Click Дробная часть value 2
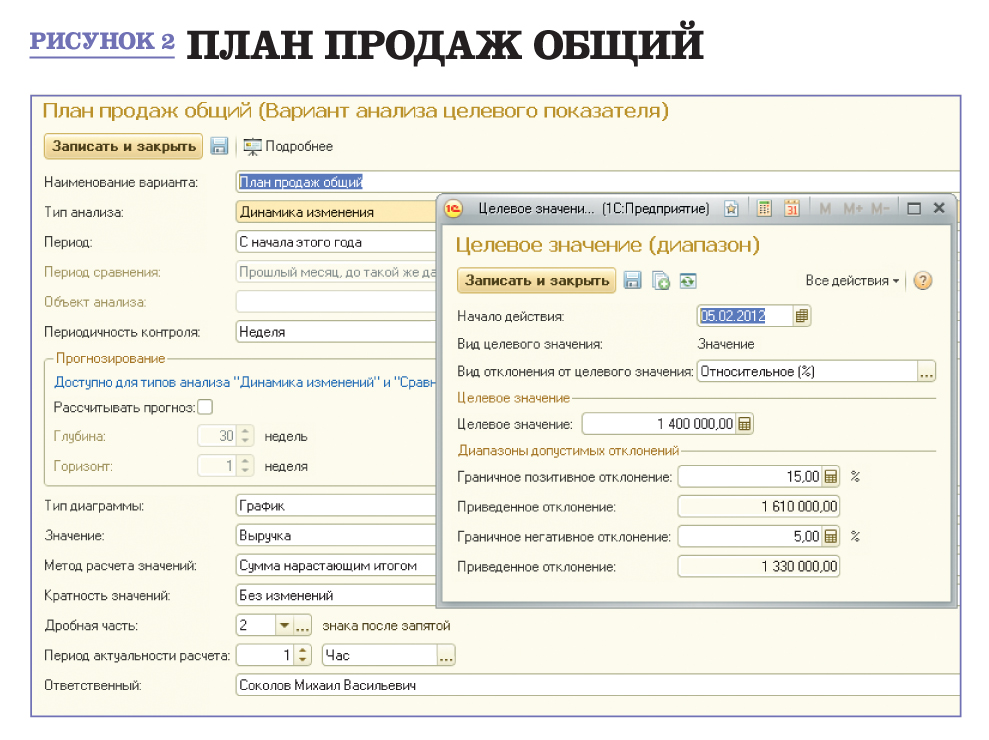This screenshot has width=989, height=740. click(x=256, y=625)
